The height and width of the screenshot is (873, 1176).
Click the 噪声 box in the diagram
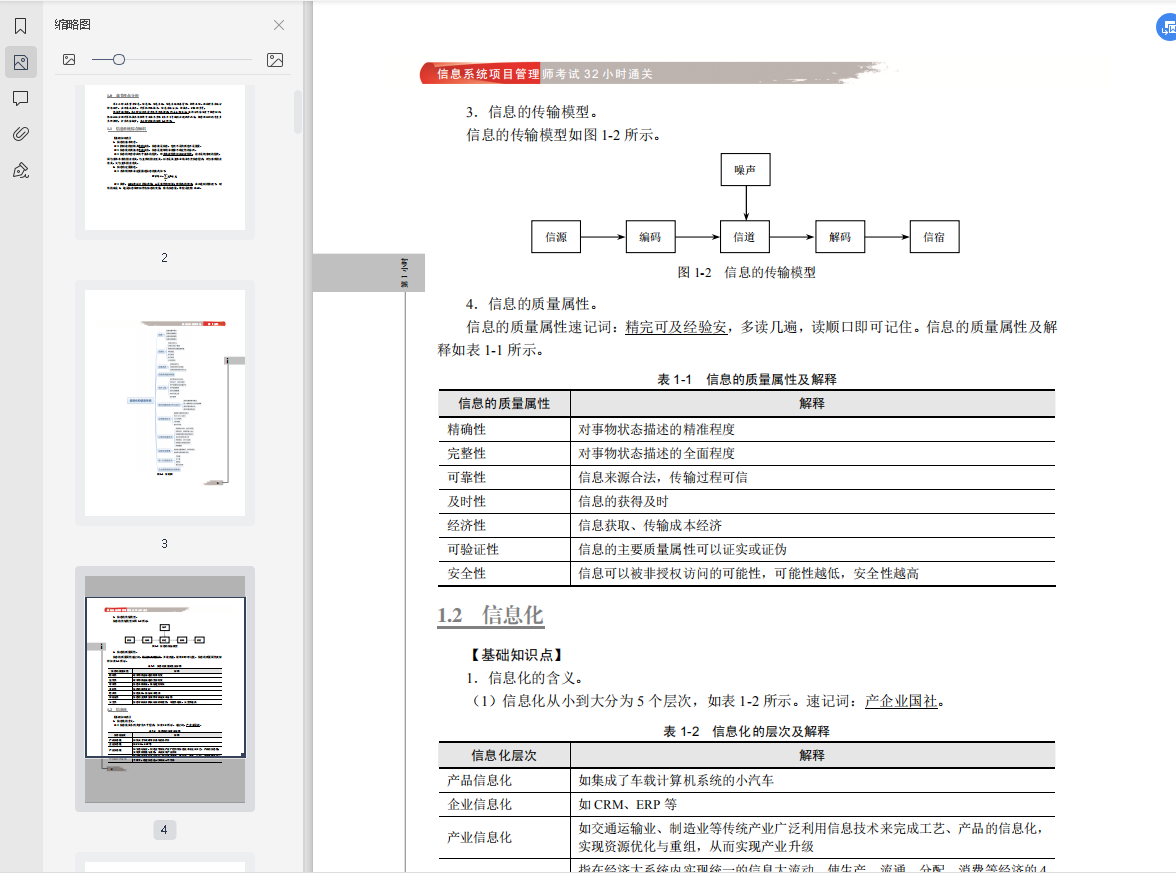coord(746,170)
